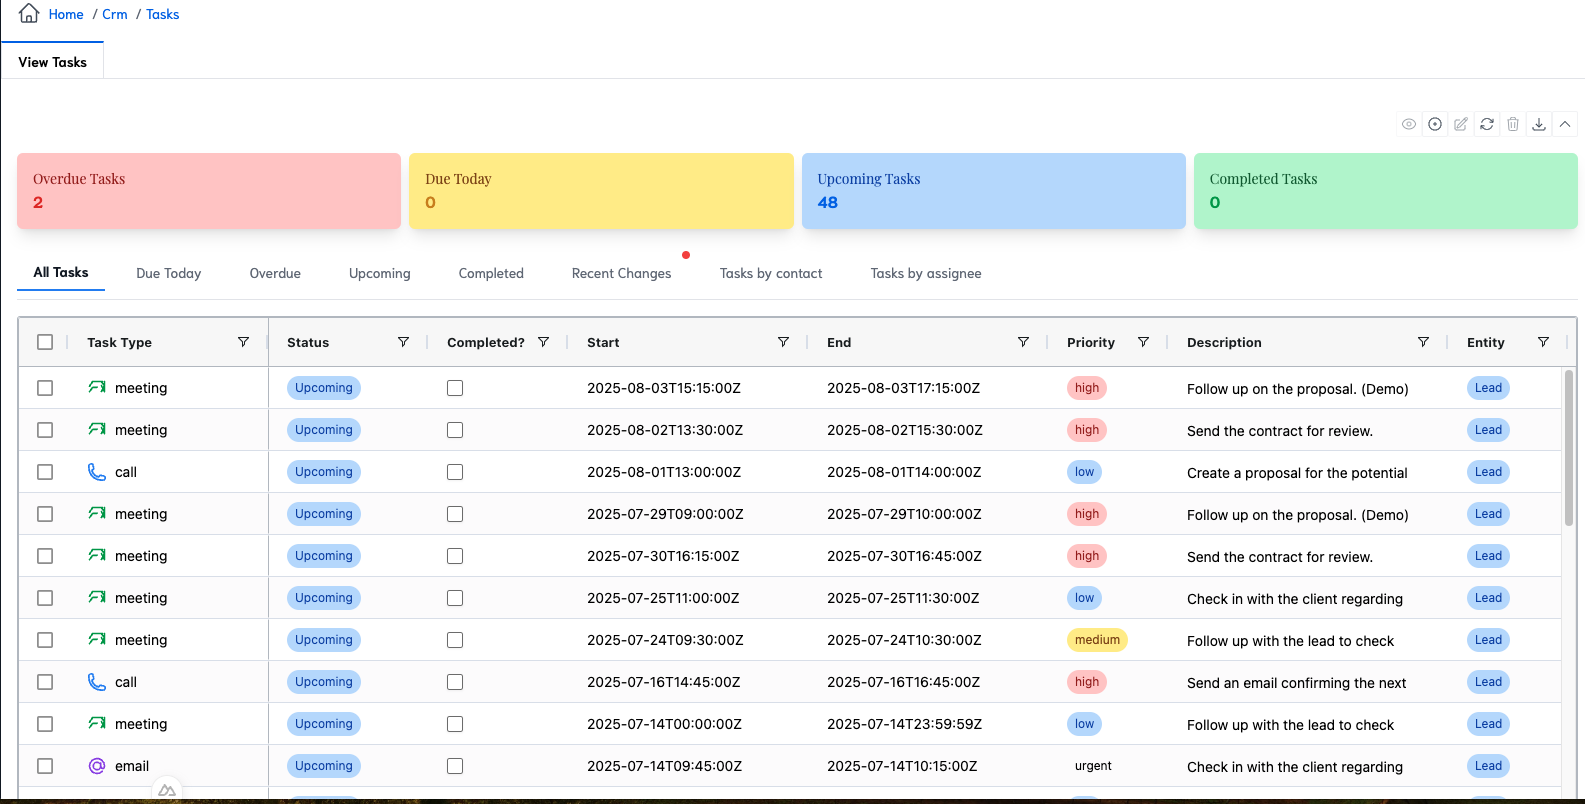Click the green Completed Tasks card
The width and height of the screenshot is (1585, 804).
pos(1386,191)
